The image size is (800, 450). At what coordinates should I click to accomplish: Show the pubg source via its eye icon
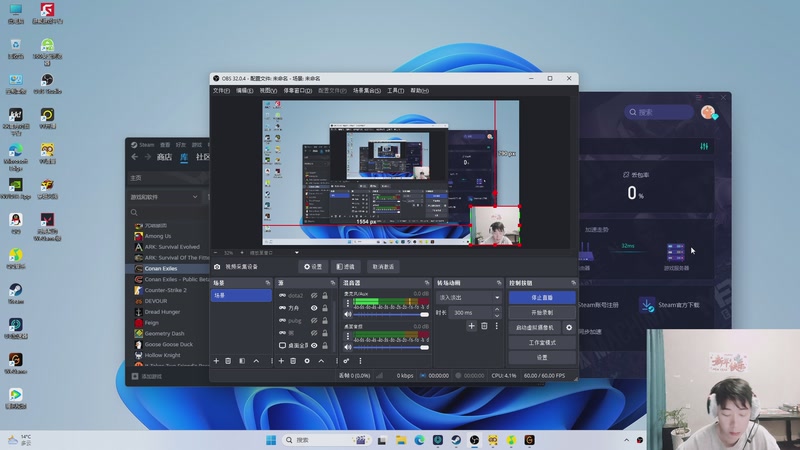(314, 320)
